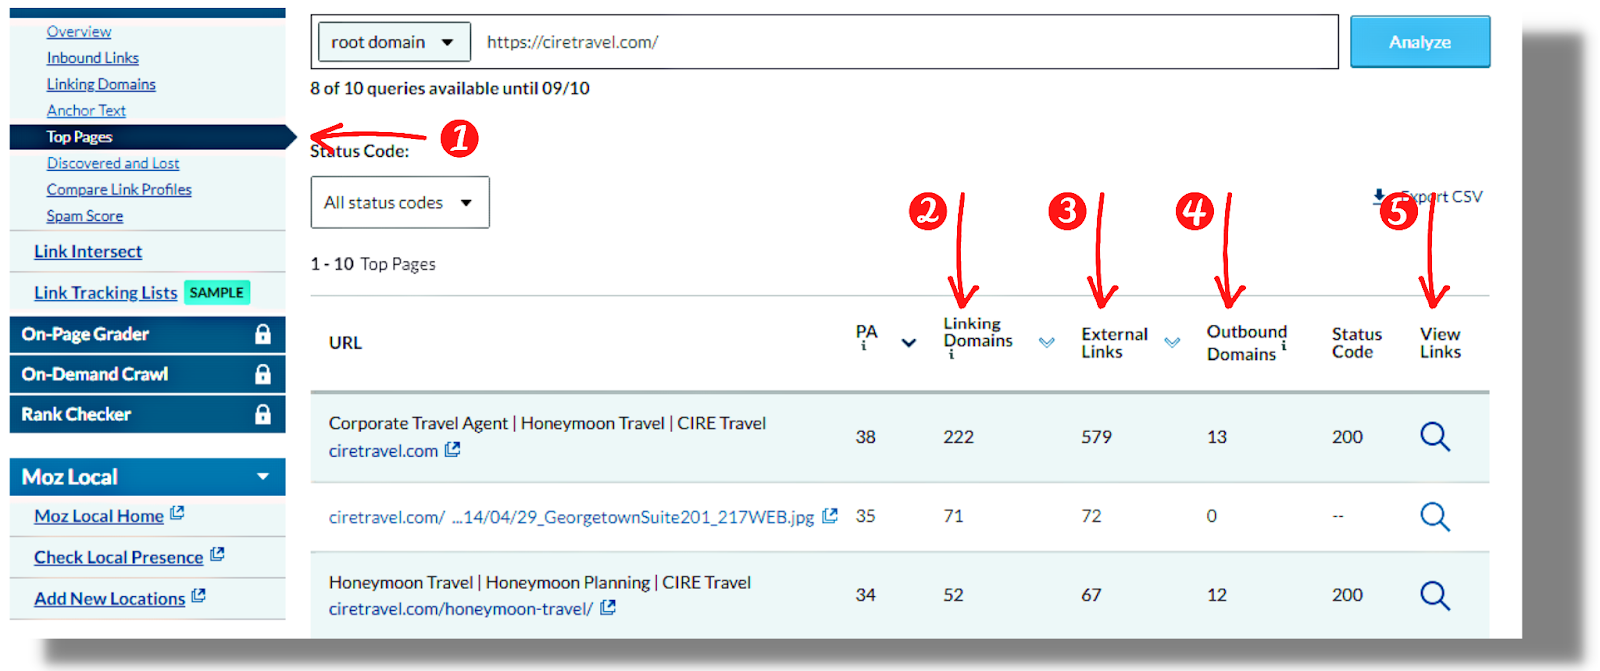Click Linking Domains value 222
This screenshot has width=1600, height=671.
958,437
